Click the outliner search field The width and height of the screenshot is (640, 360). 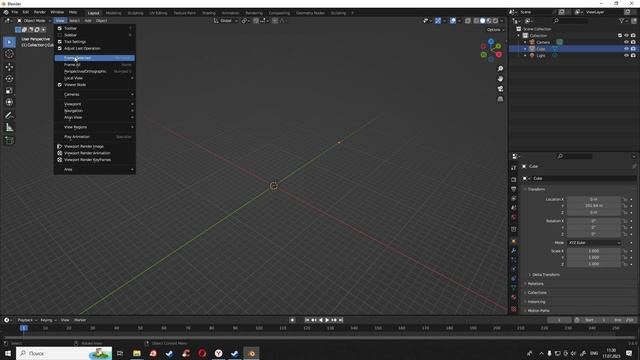coord(571,21)
